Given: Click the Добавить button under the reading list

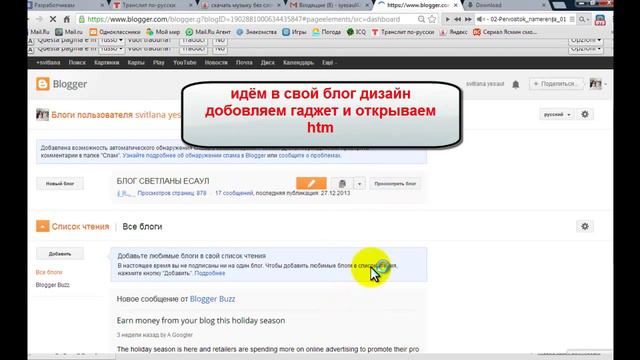Looking at the screenshot, I should click(x=60, y=254).
